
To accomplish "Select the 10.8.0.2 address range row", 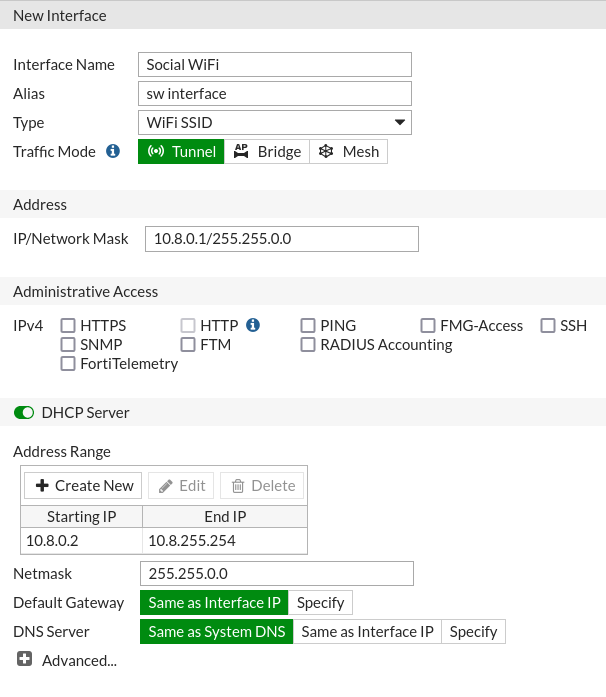I will [82, 541].
